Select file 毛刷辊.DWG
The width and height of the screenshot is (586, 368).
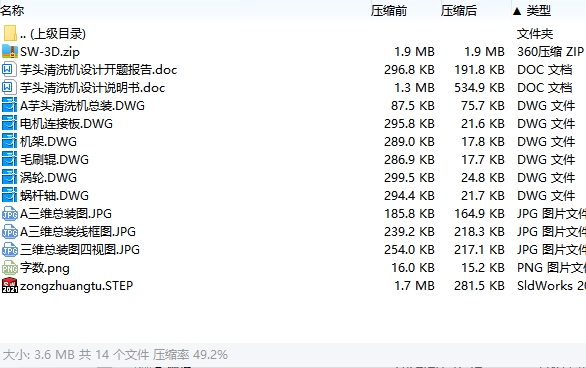[54, 159]
